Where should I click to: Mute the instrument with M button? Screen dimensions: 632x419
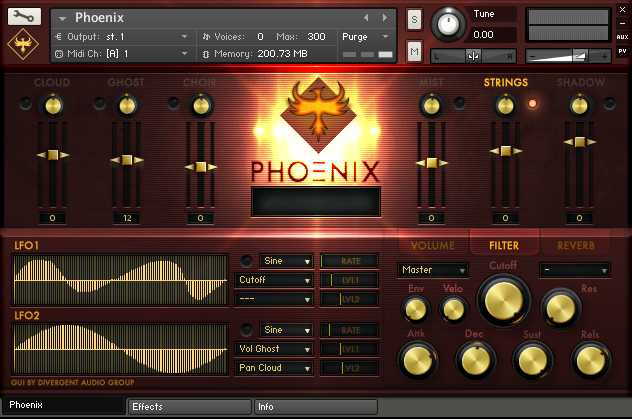tap(414, 51)
